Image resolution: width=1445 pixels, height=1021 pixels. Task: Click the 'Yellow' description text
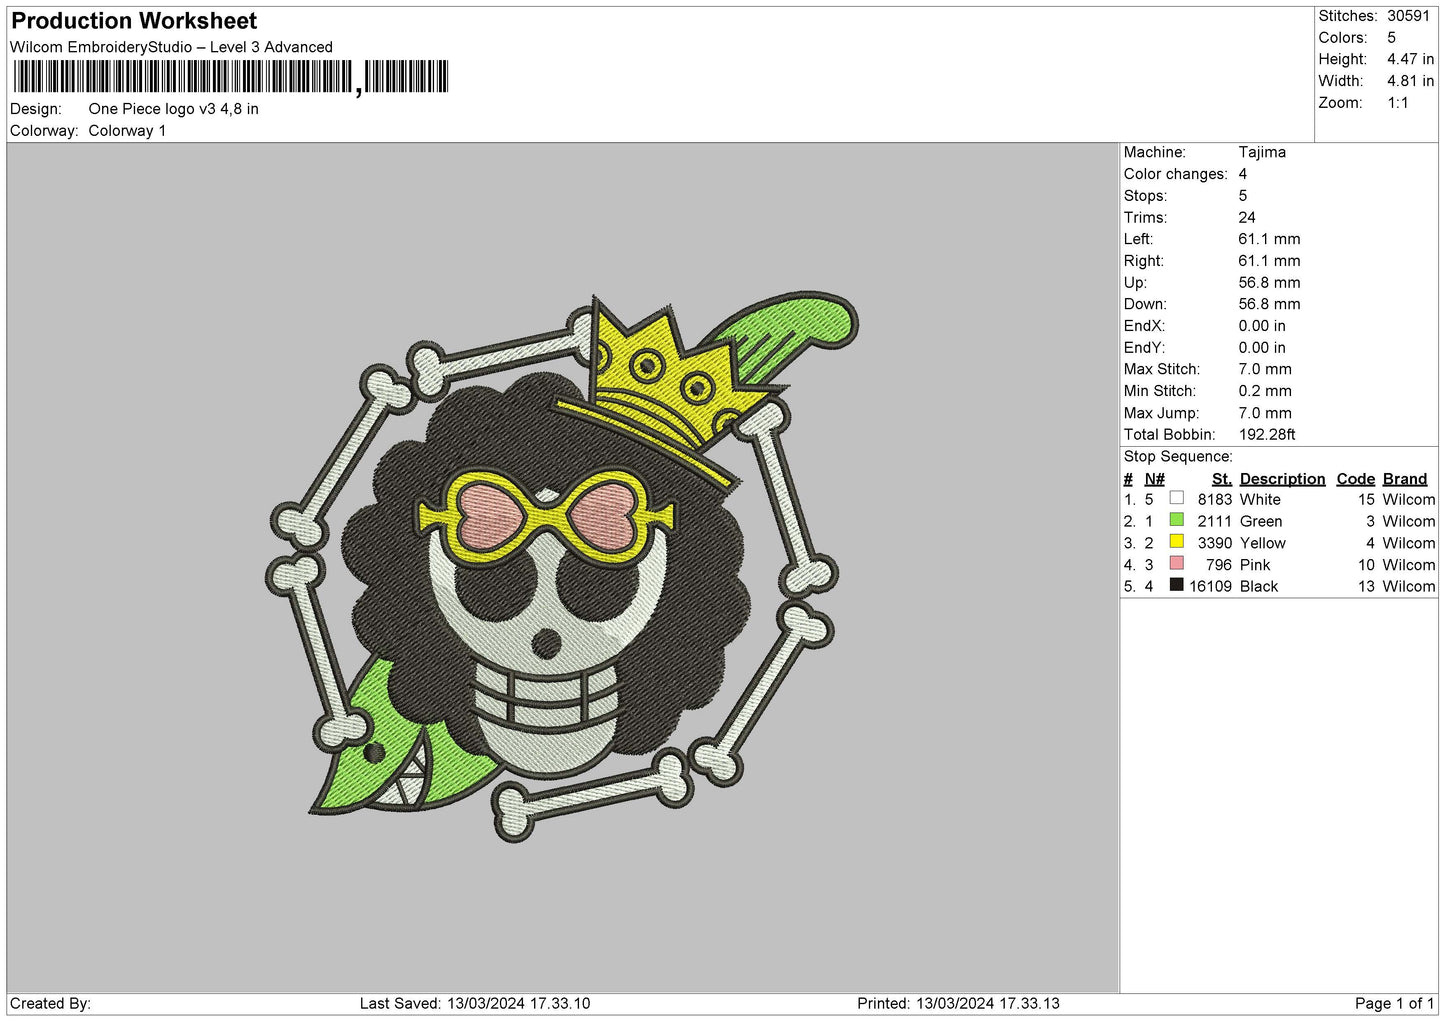point(1263,543)
